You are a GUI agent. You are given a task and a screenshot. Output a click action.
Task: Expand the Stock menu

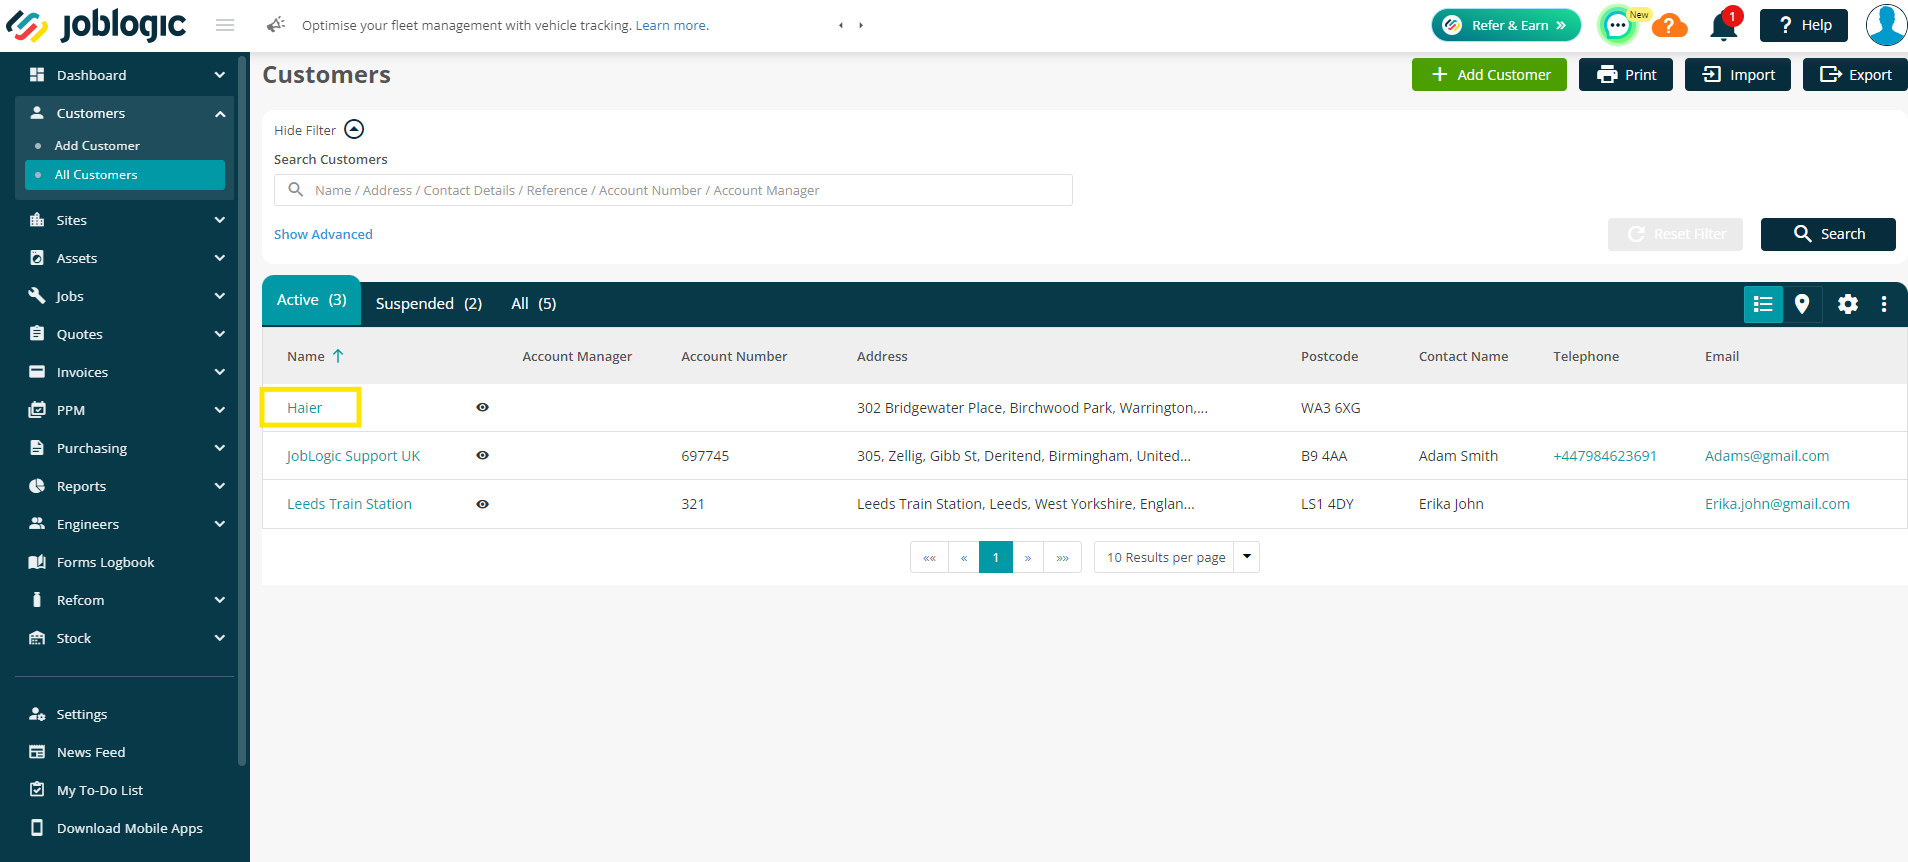219,638
